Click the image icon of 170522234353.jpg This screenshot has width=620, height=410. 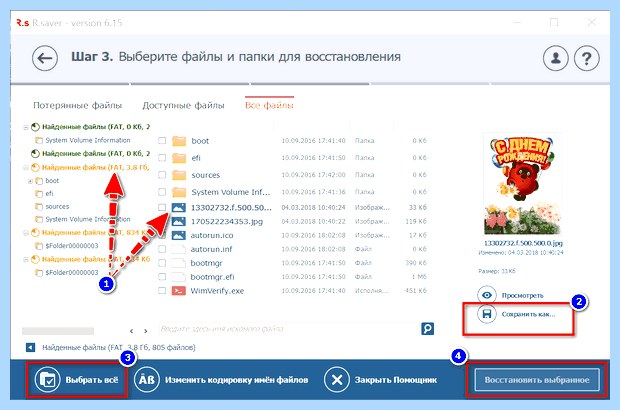(179, 221)
